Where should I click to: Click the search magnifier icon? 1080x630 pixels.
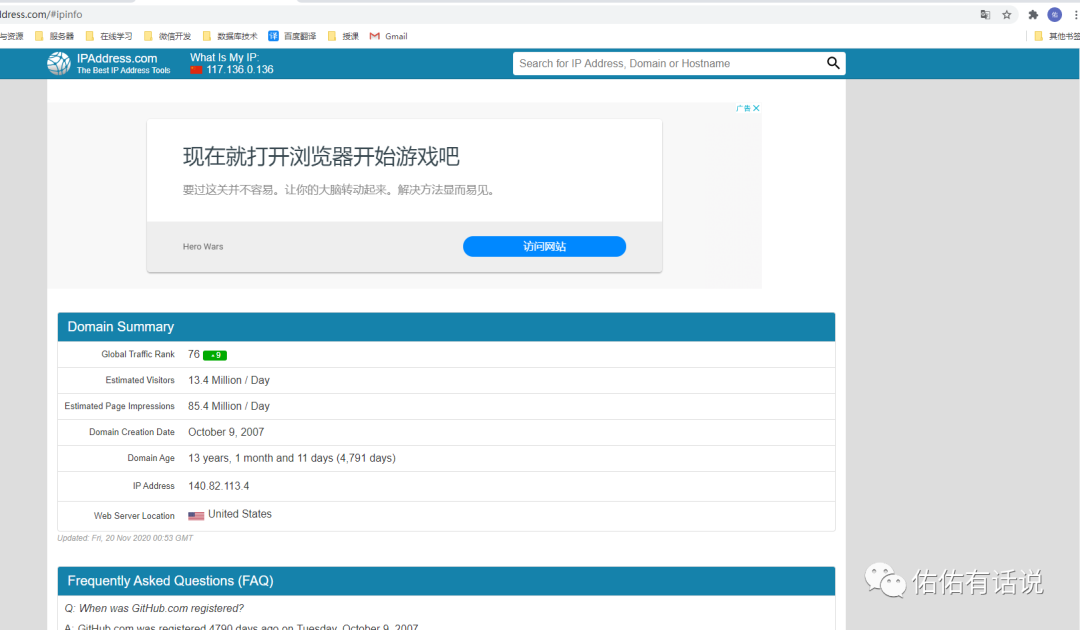pos(833,63)
